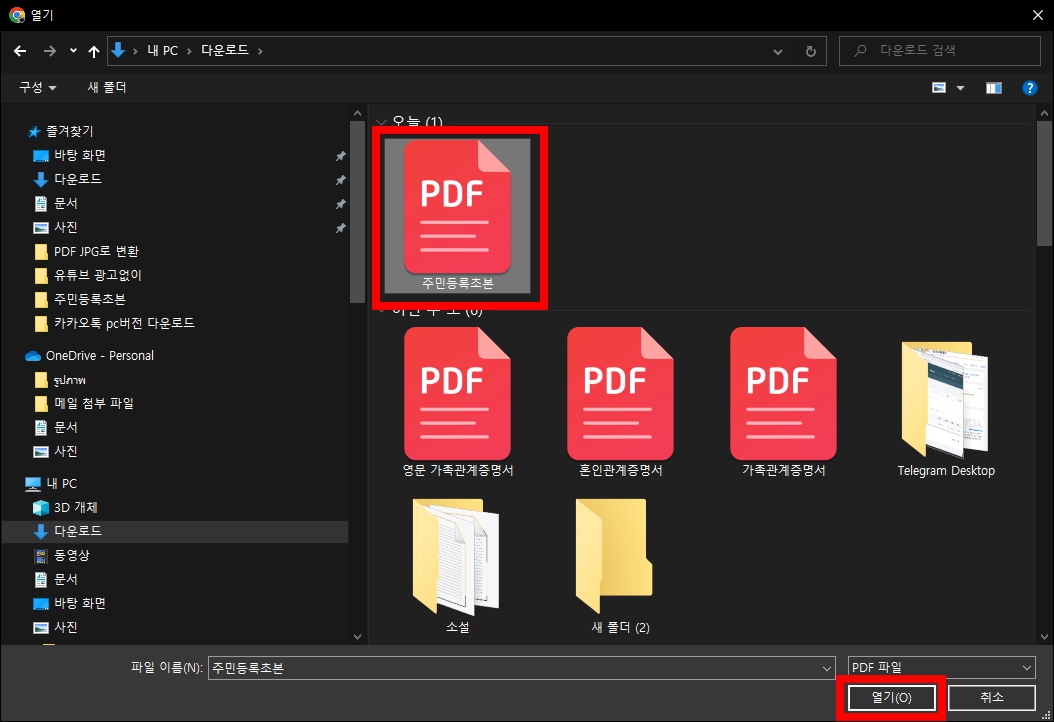Show the preview pane icon

993,87
